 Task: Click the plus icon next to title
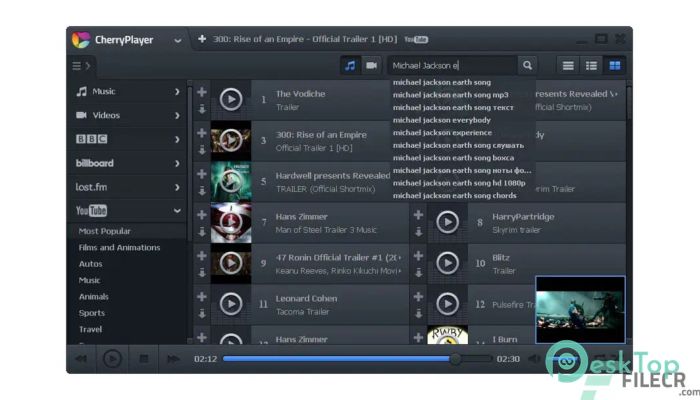[x=202, y=39]
